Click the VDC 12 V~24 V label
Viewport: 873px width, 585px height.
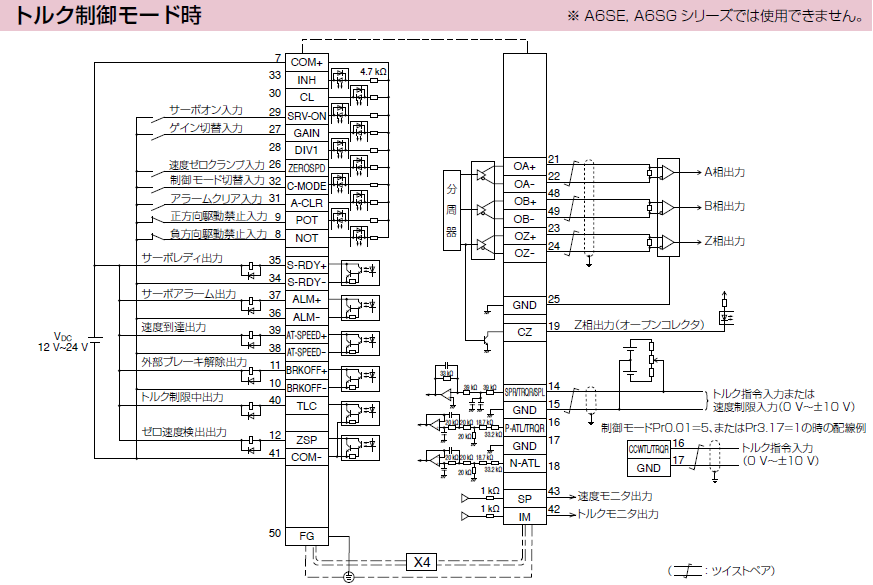pos(63,342)
